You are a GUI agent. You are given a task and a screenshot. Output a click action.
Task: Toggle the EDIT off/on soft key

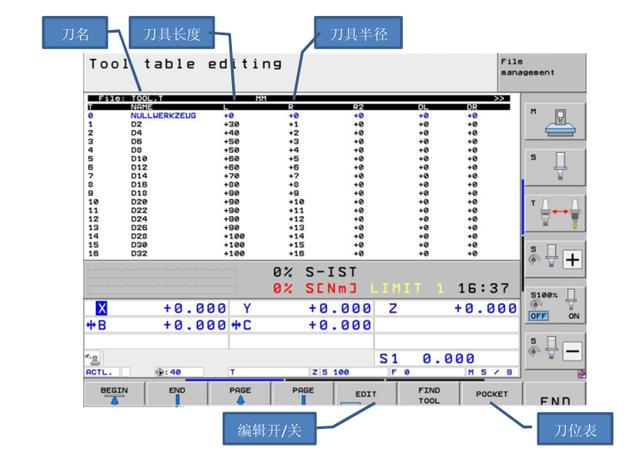[366, 395]
